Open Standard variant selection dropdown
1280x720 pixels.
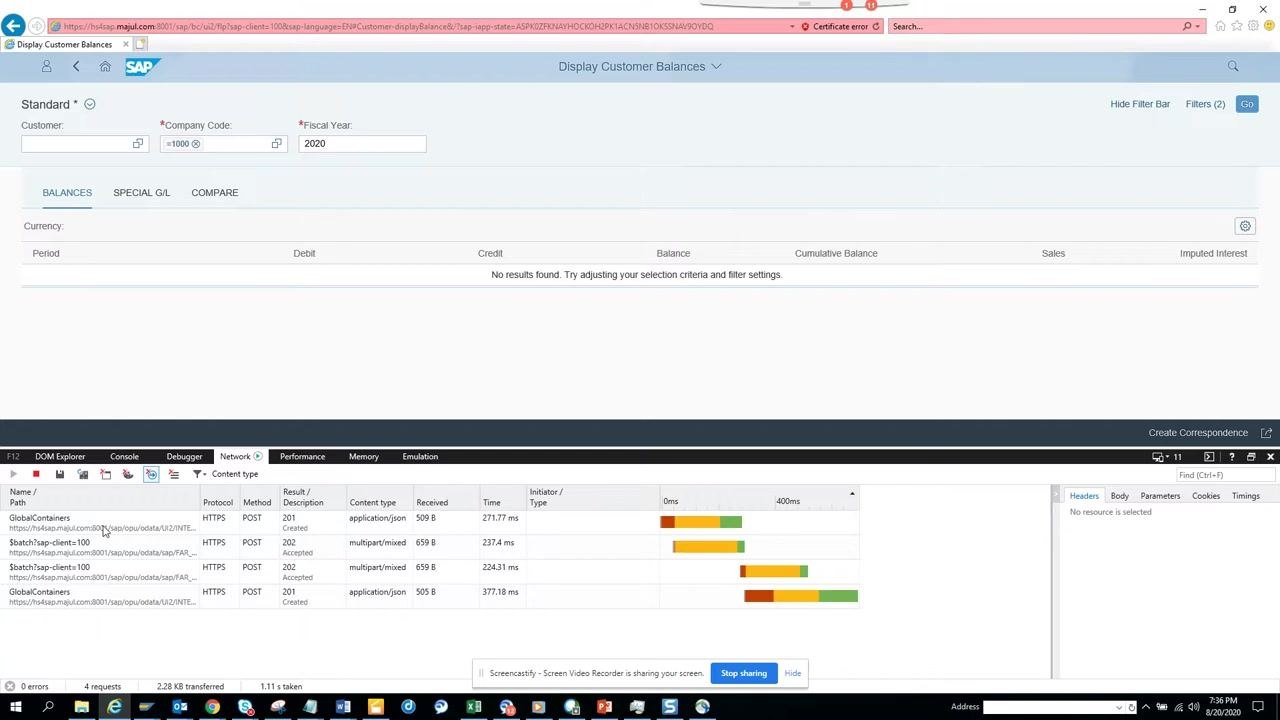tap(90, 104)
